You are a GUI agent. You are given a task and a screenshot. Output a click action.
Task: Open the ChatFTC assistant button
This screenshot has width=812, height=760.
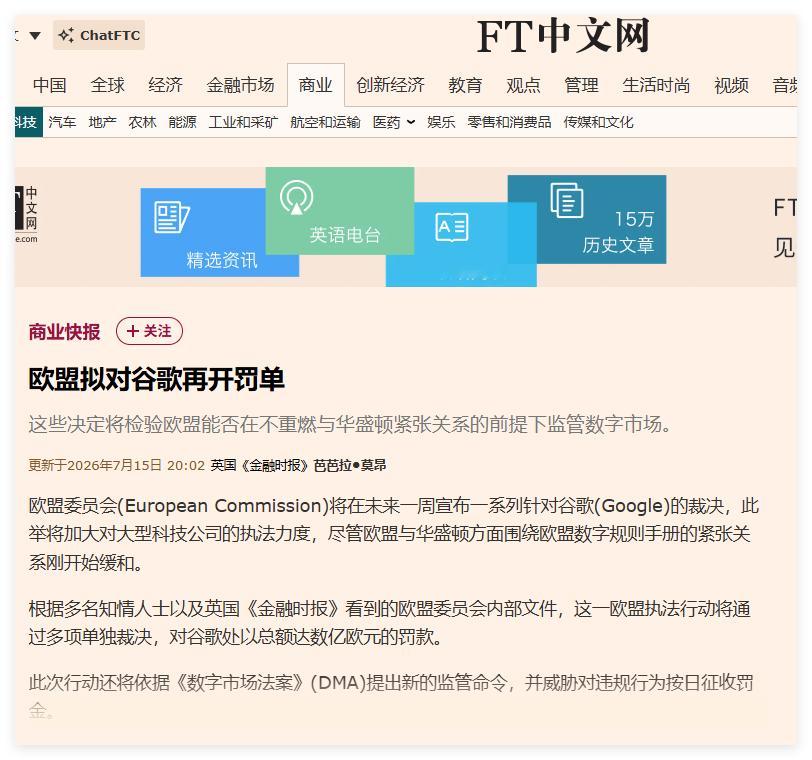(x=98, y=35)
